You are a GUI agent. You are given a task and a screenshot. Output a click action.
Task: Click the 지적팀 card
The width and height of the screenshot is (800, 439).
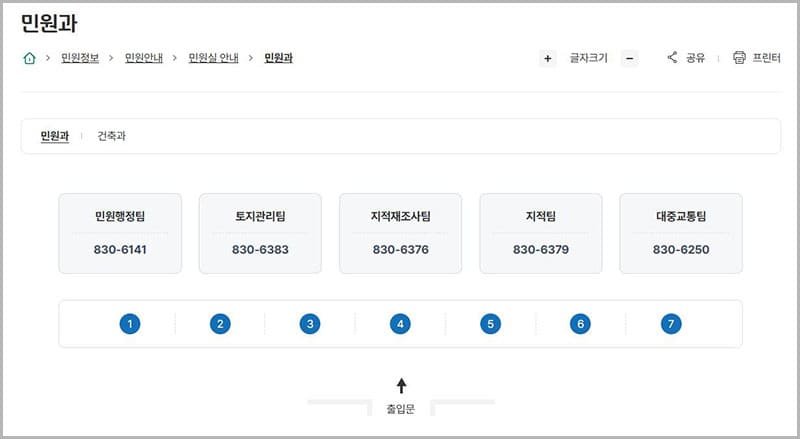541,233
